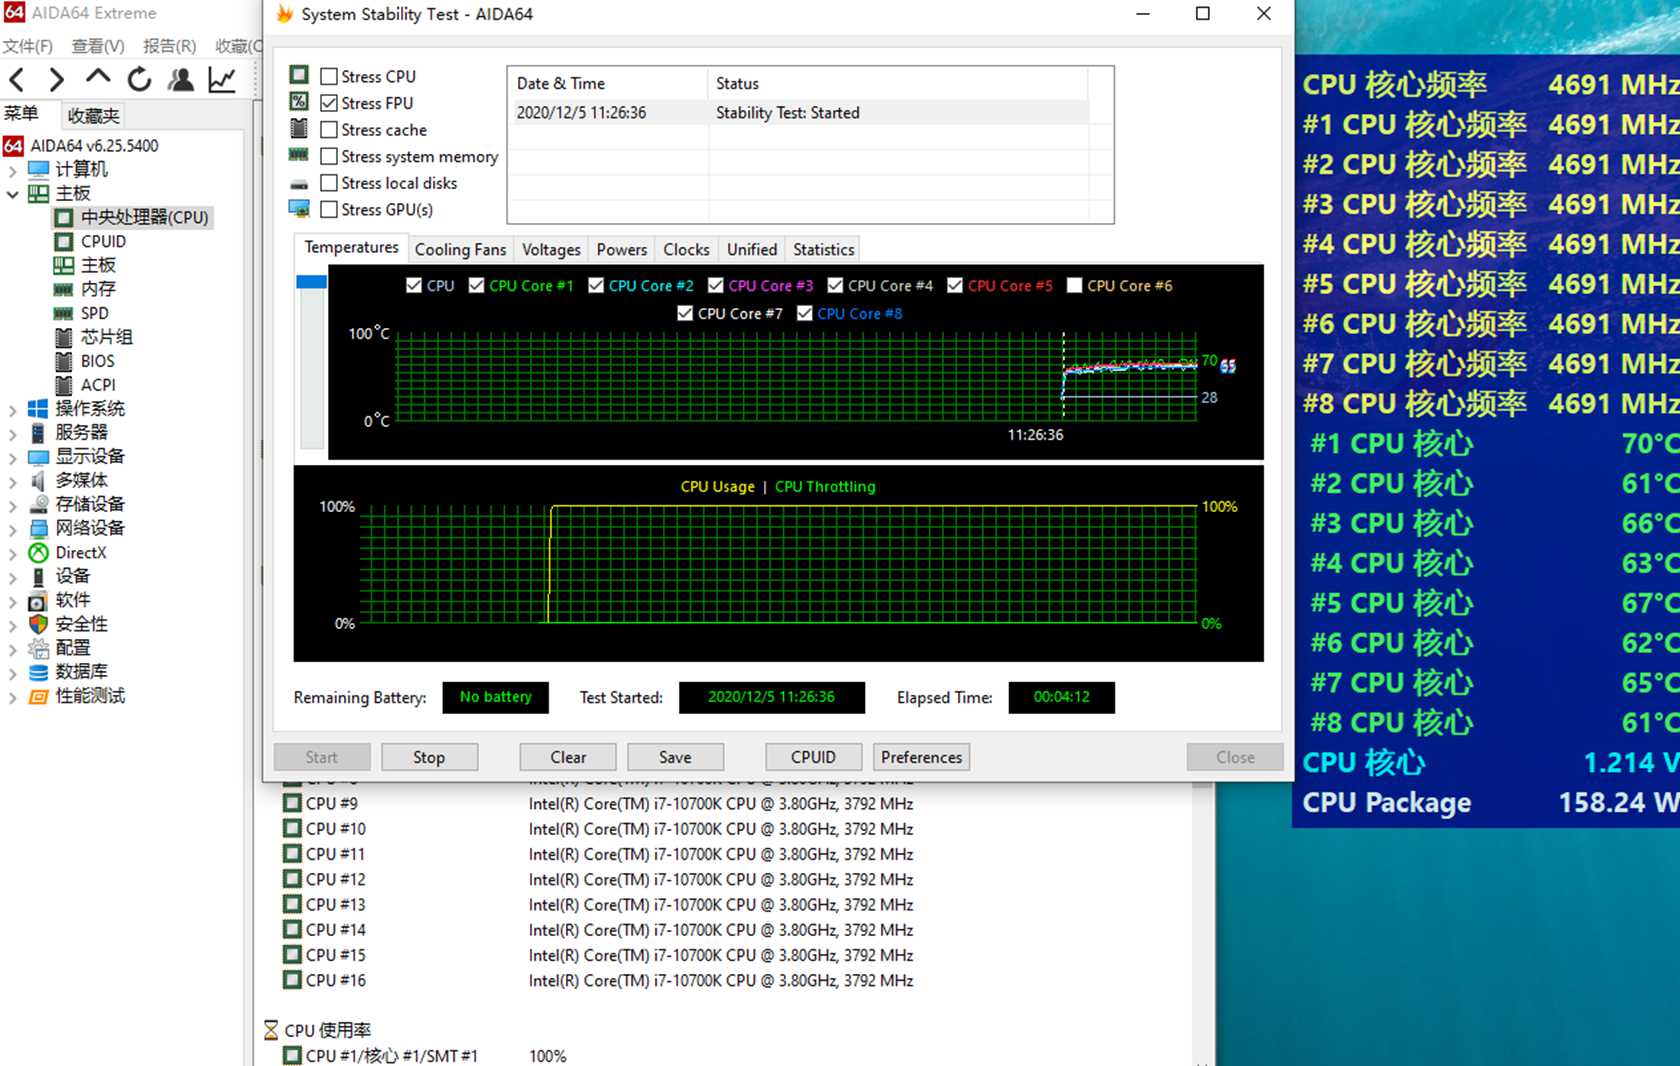
Task: Enable CPU Core #6 temperature checkbox
Action: (x=1075, y=286)
